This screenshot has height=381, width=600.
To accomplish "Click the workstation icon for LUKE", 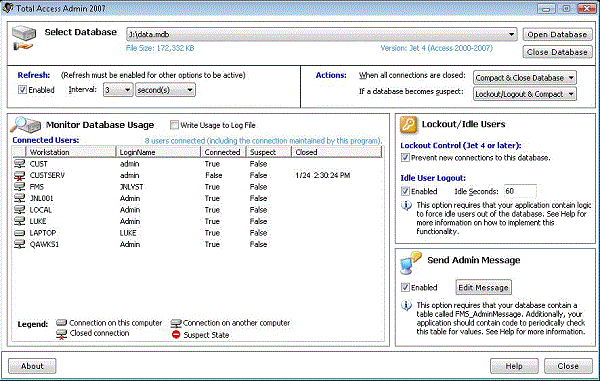I will pos(20,221).
